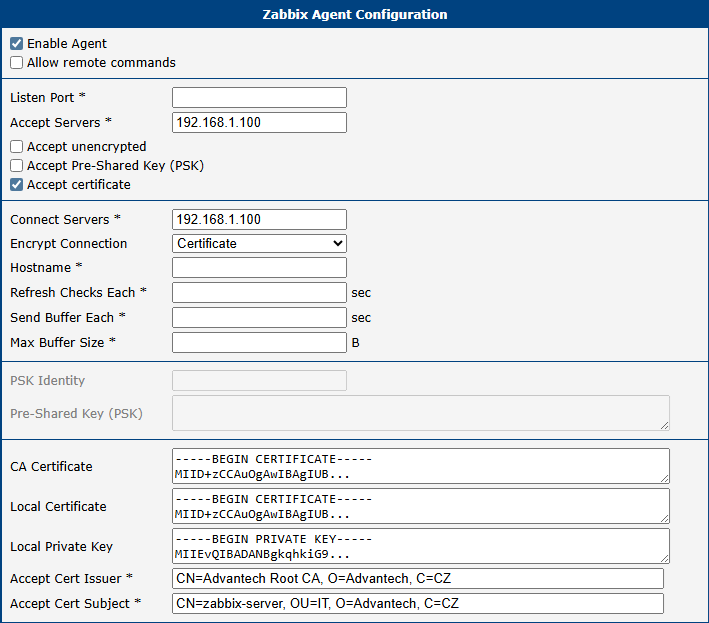Viewport: 709px width, 623px height.
Task: Click the Accept Pre-Shared Key (PSK) label
Action: point(115,165)
